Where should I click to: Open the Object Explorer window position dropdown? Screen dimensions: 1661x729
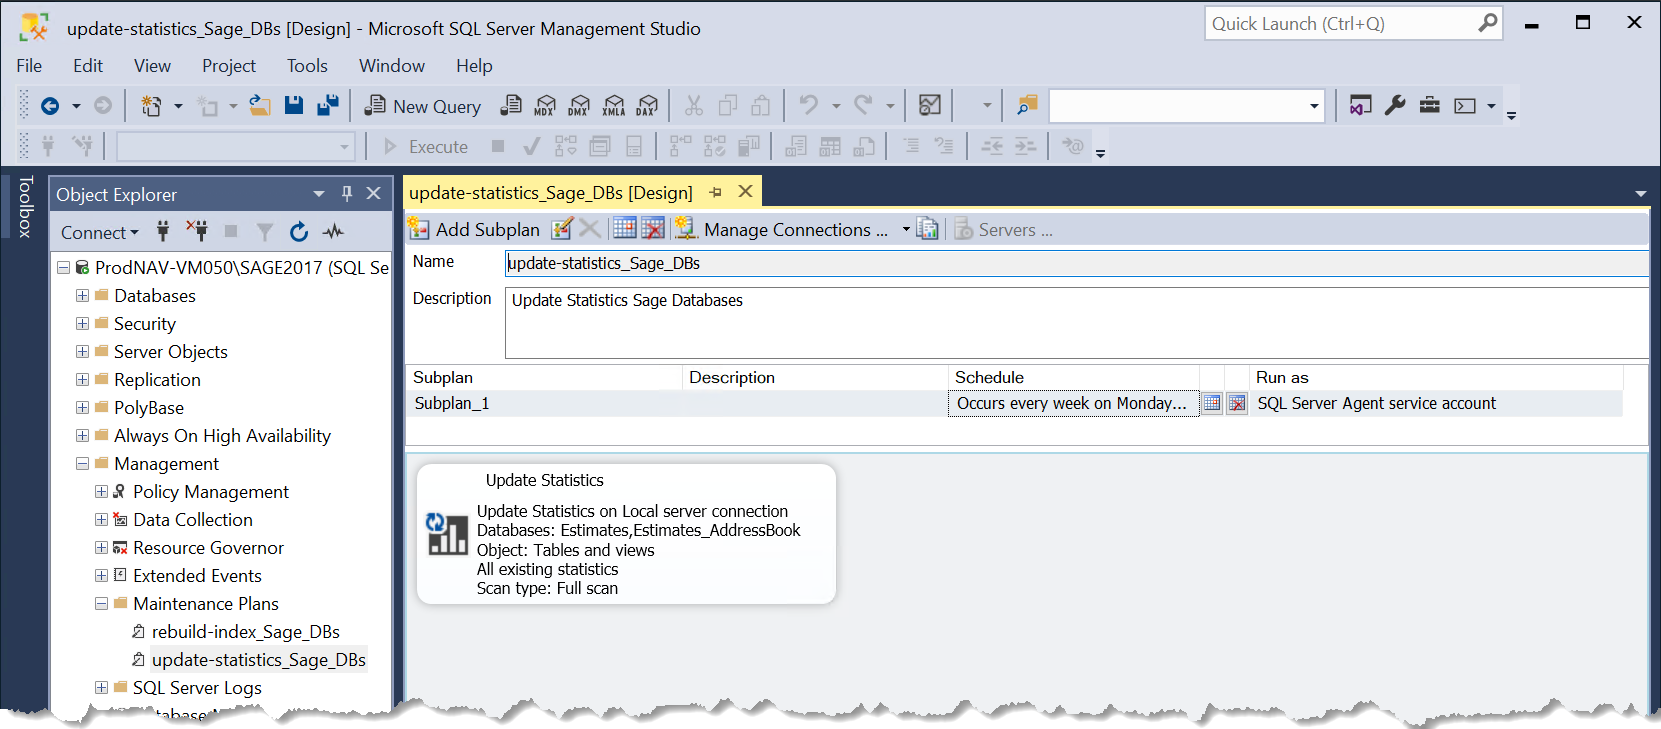click(x=319, y=194)
